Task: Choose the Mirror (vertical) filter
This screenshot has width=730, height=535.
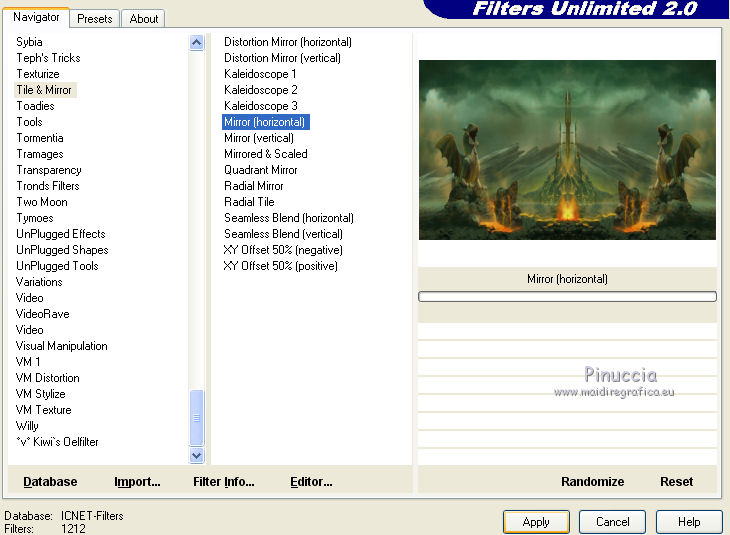Action: click(x=259, y=138)
